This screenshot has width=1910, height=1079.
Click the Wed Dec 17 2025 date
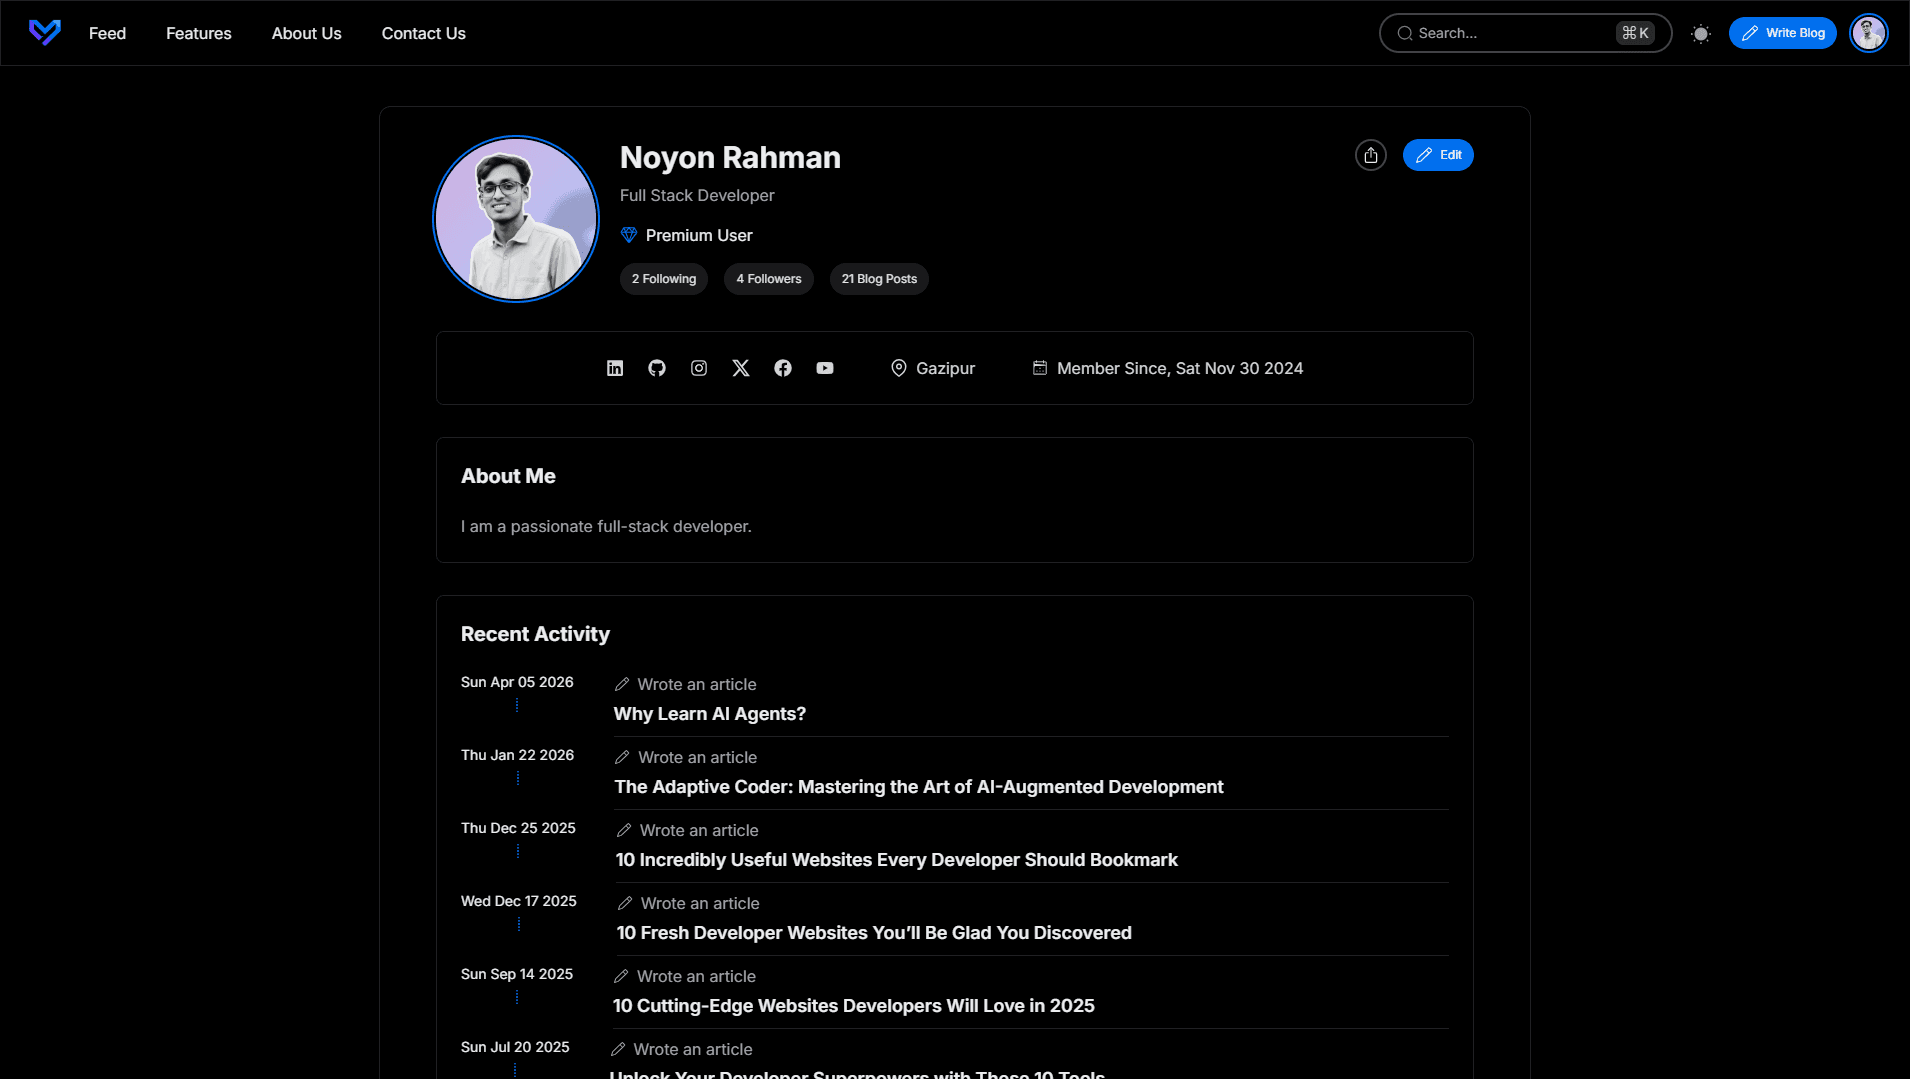click(519, 901)
